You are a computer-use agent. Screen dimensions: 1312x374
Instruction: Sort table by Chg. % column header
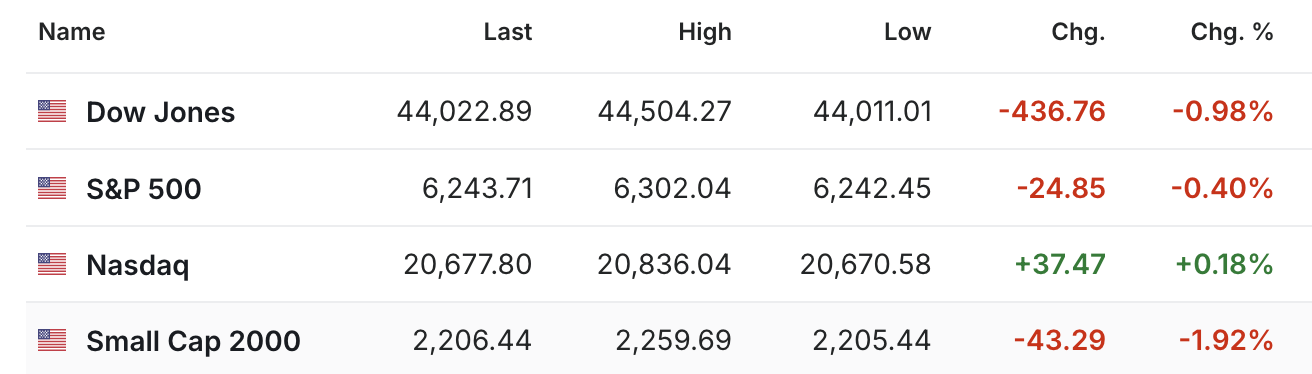(x=1232, y=32)
